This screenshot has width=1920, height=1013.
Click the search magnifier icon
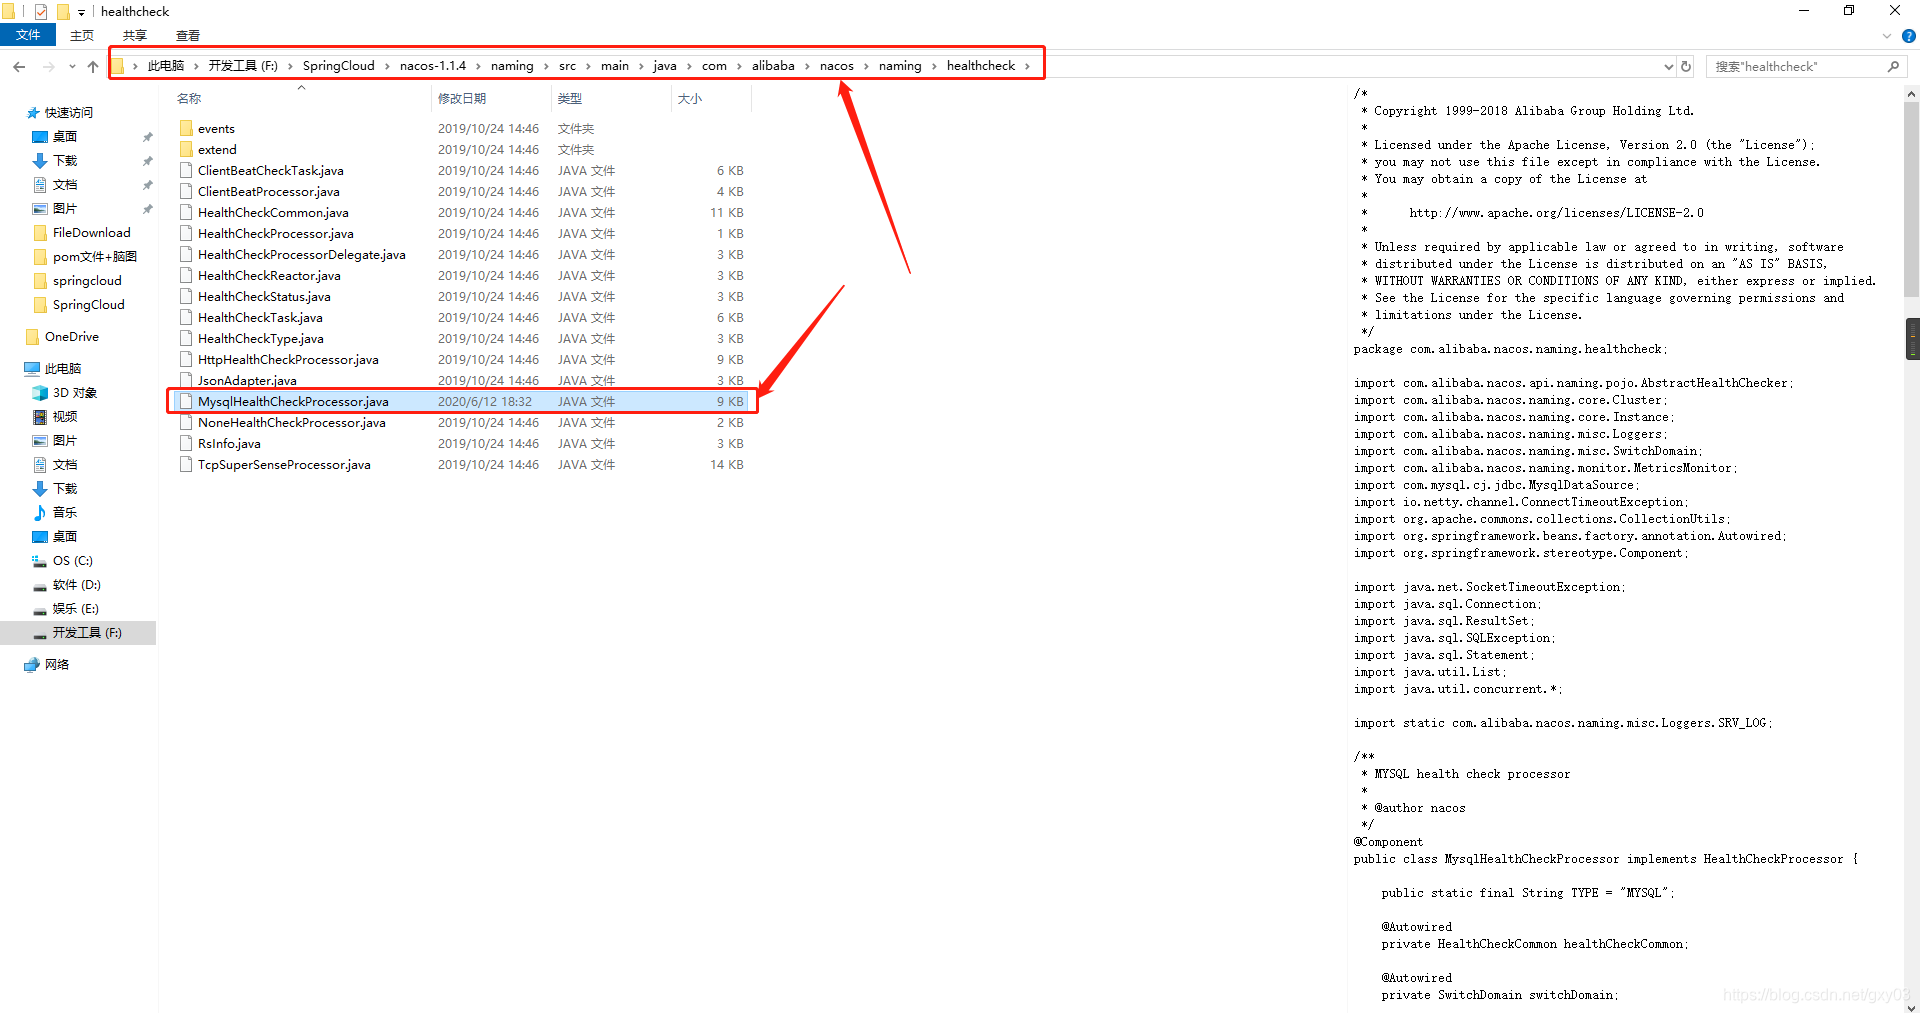click(x=1893, y=66)
